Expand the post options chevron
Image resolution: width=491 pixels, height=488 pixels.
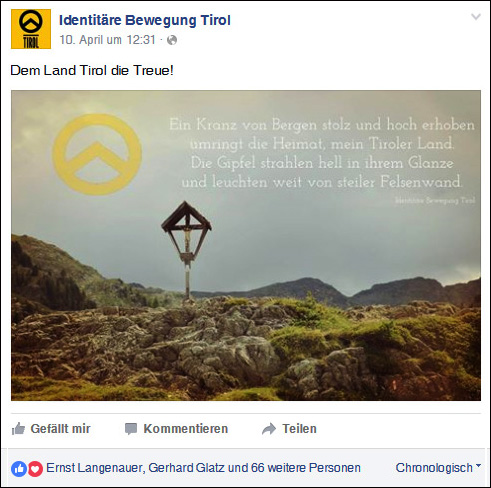pos(476,16)
